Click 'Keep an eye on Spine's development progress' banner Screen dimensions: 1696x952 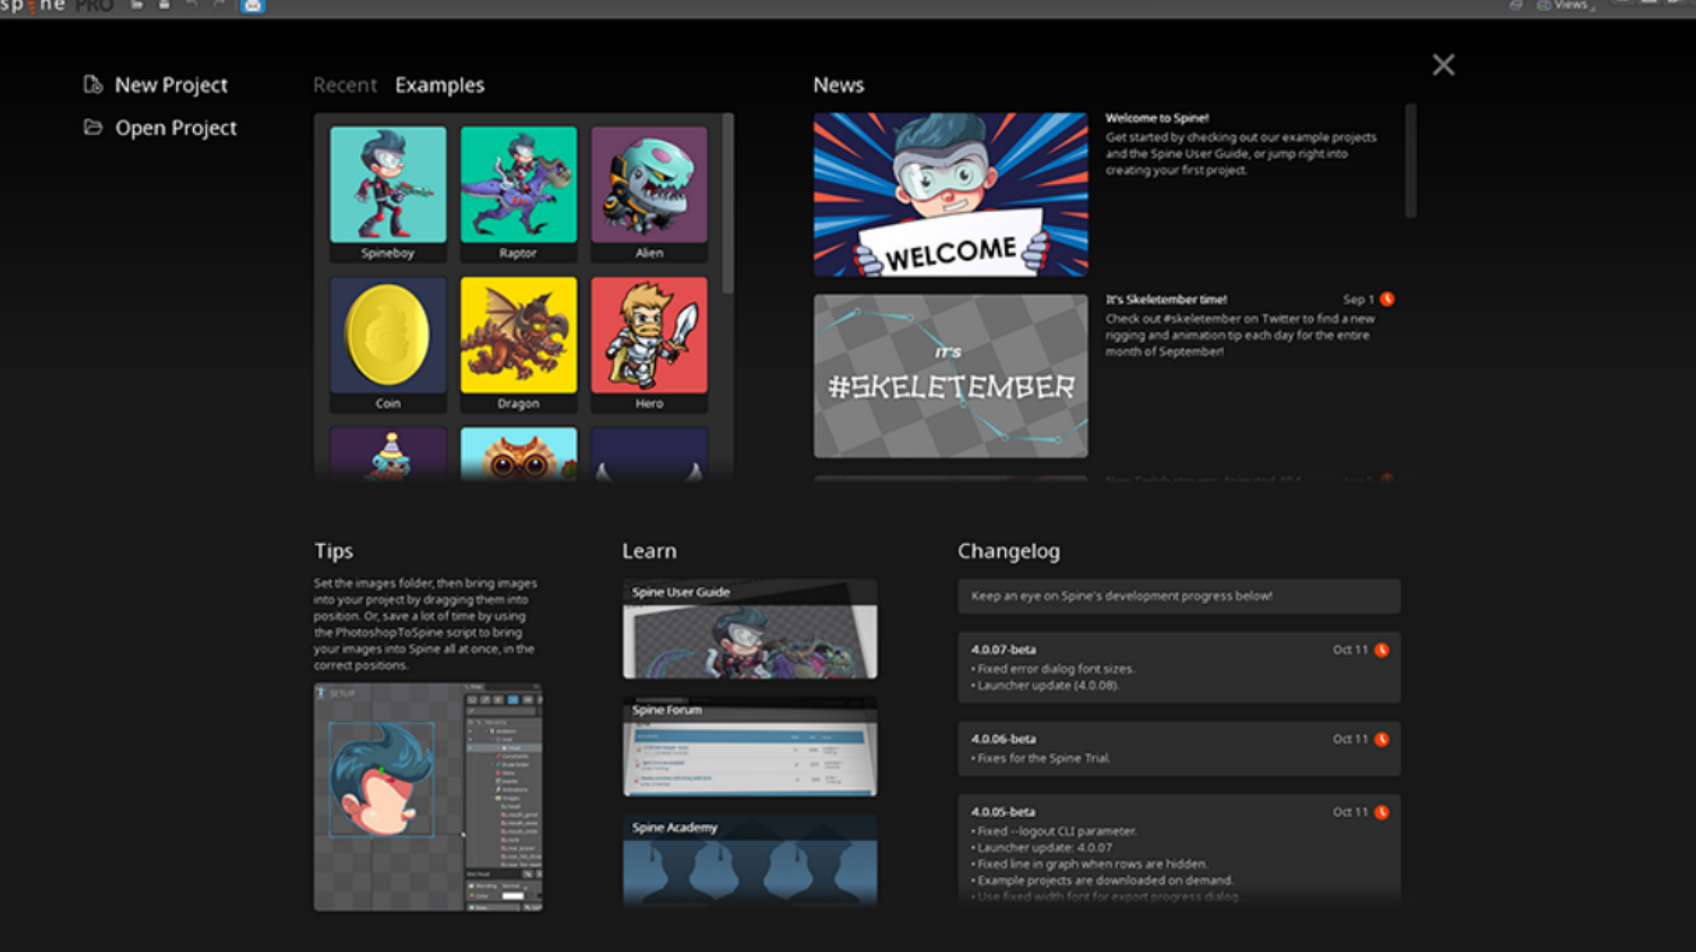point(1179,596)
